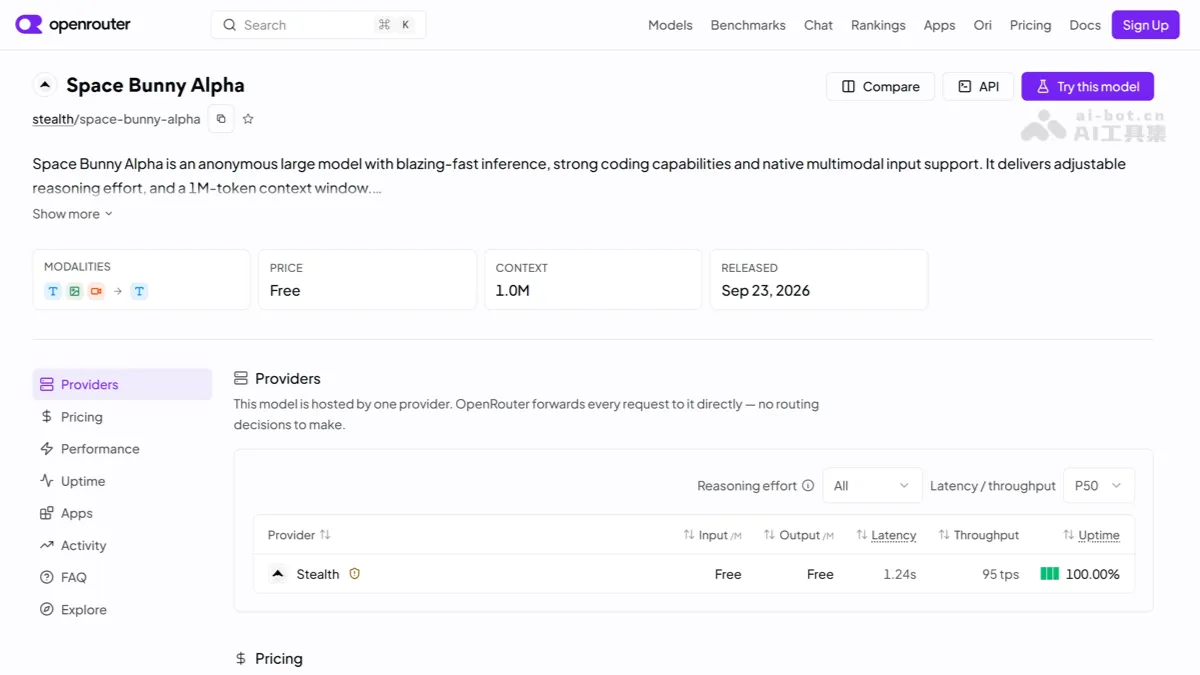The height and width of the screenshot is (675, 1200).
Task: Click the video input modality icon
Action: pos(96,291)
